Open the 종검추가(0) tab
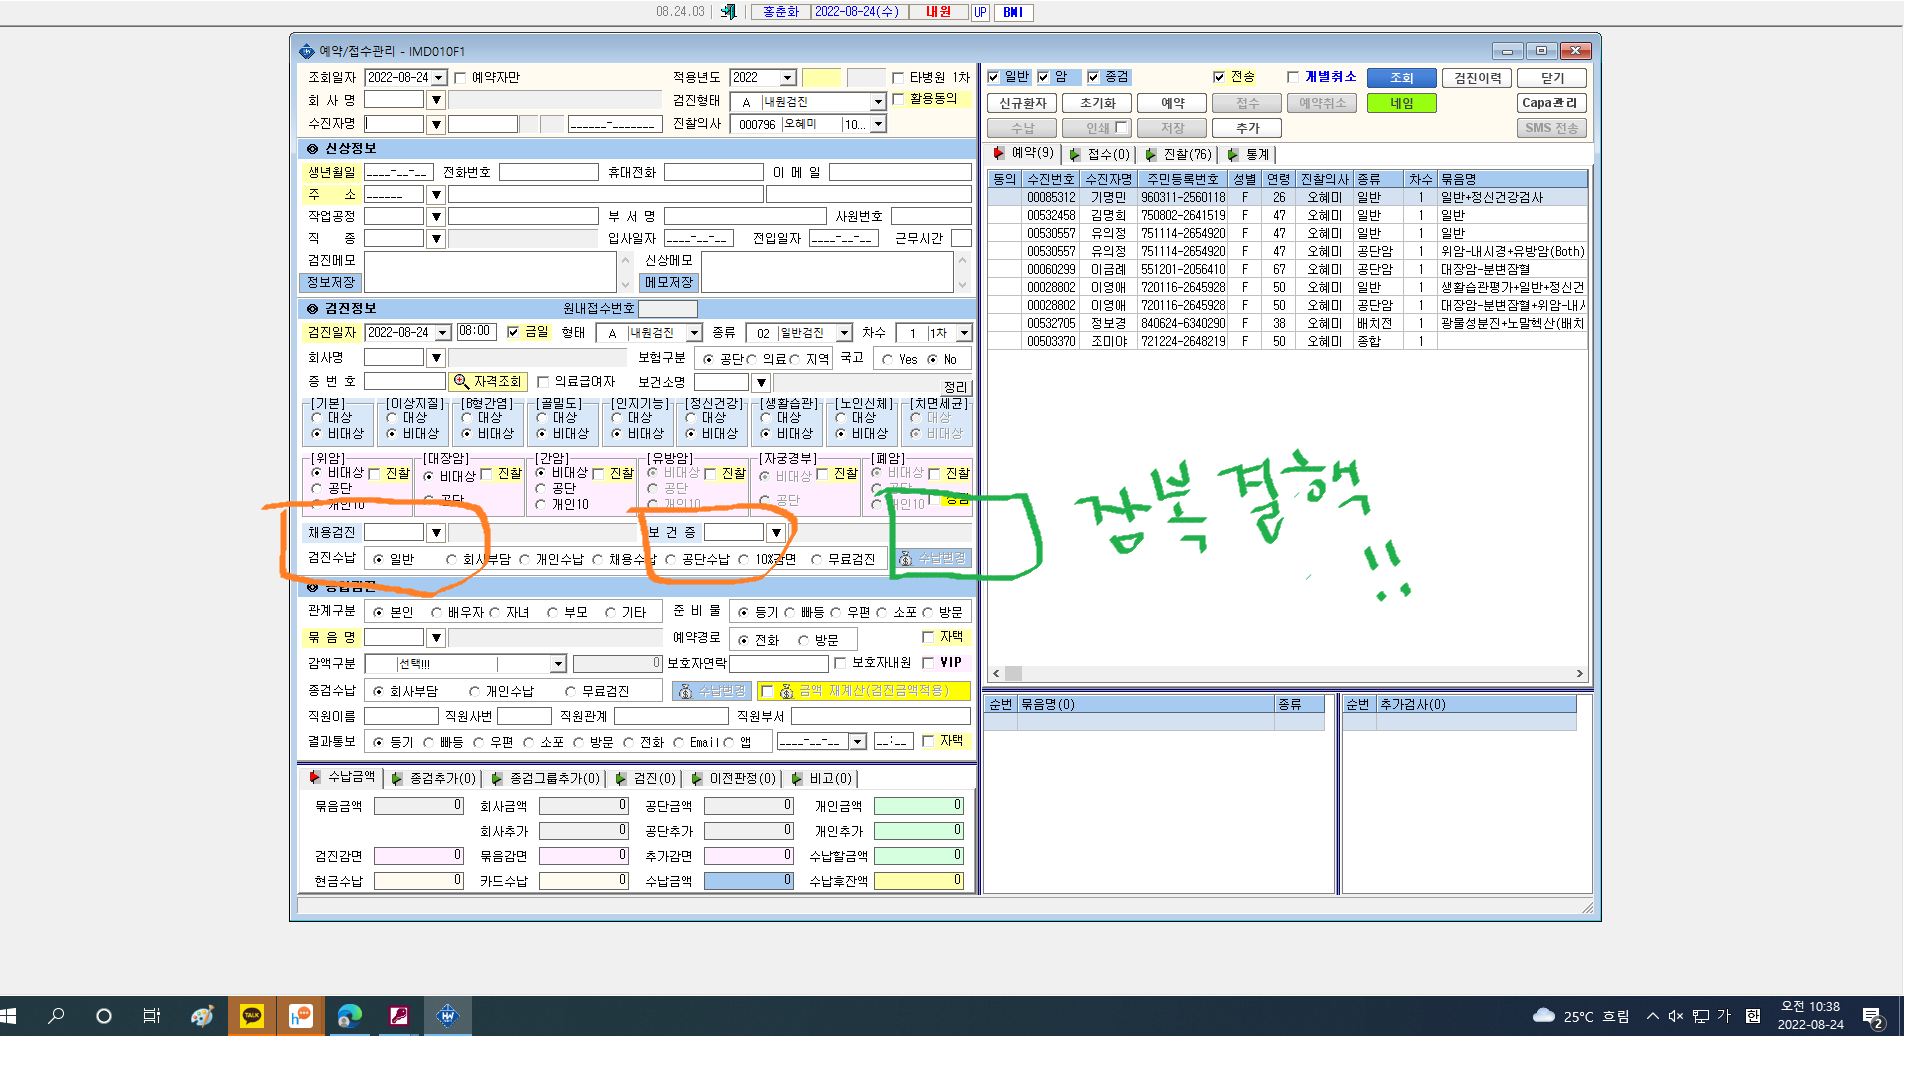The width and height of the screenshot is (1920, 1080). 434,778
